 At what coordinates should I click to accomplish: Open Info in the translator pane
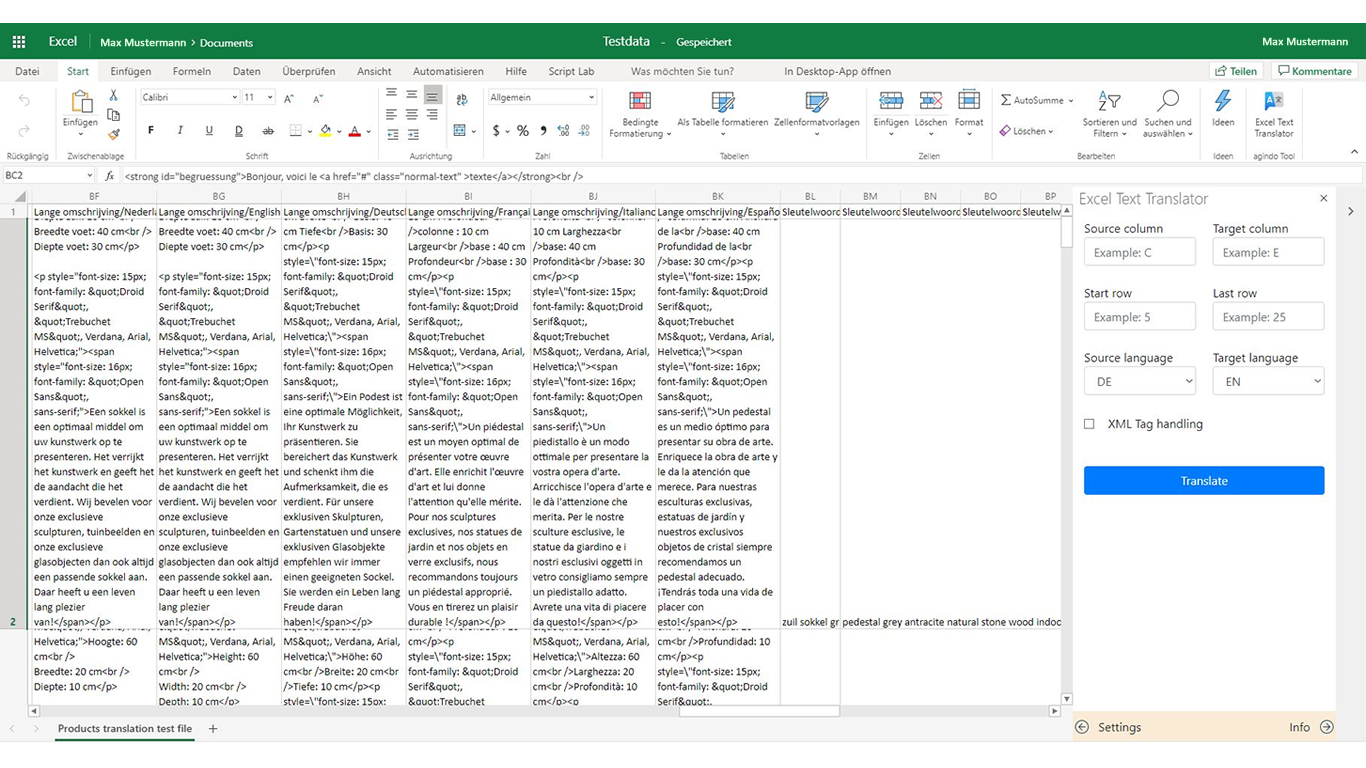[x=1311, y=727]
